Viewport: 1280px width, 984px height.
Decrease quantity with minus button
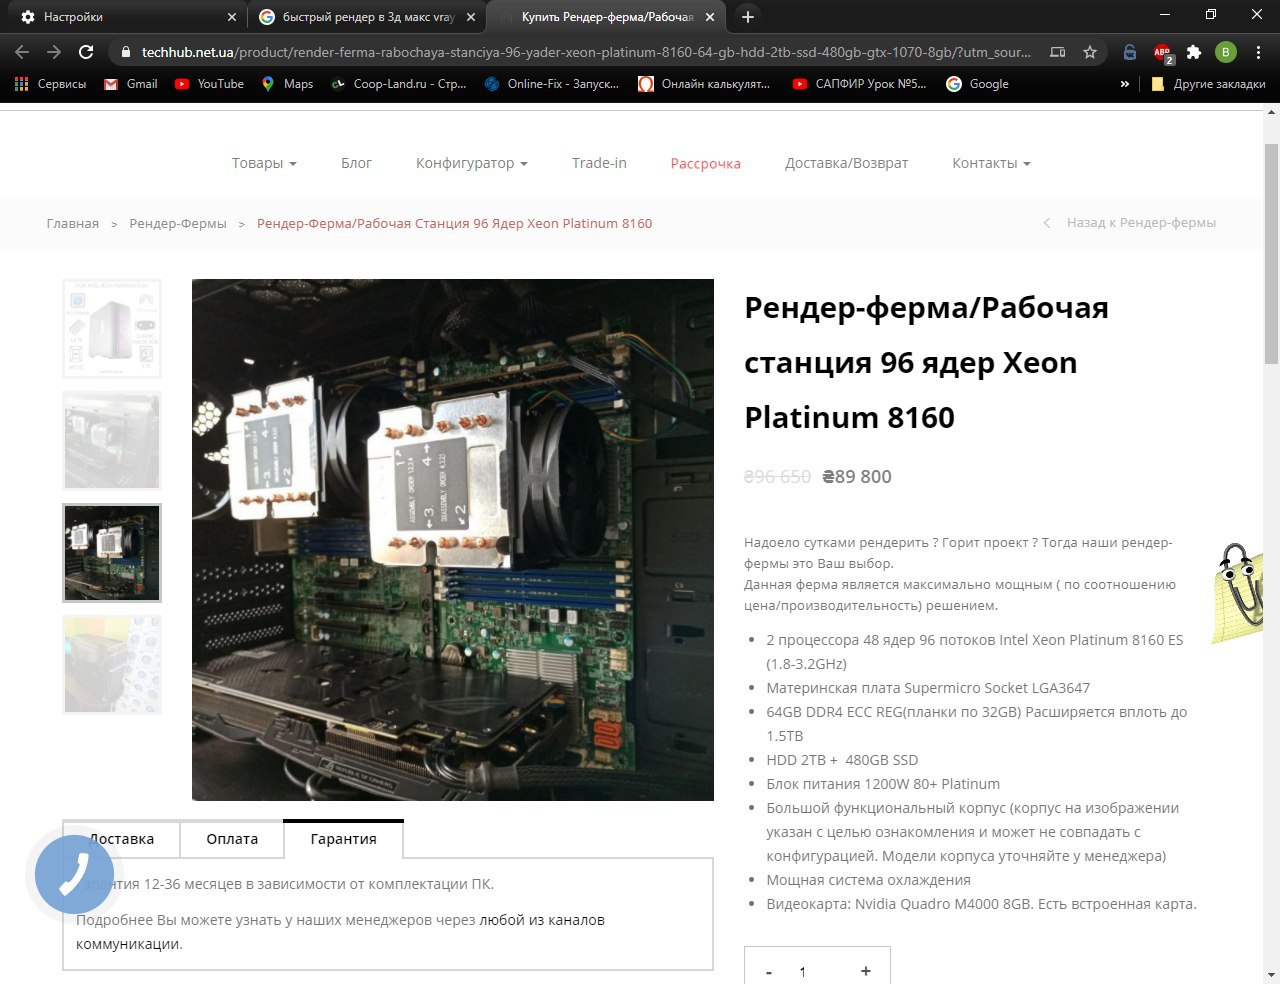pos(769,971)
